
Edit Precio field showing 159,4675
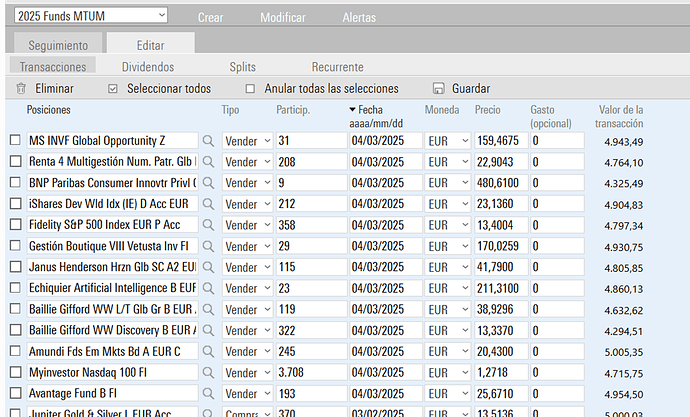(501, 141)
